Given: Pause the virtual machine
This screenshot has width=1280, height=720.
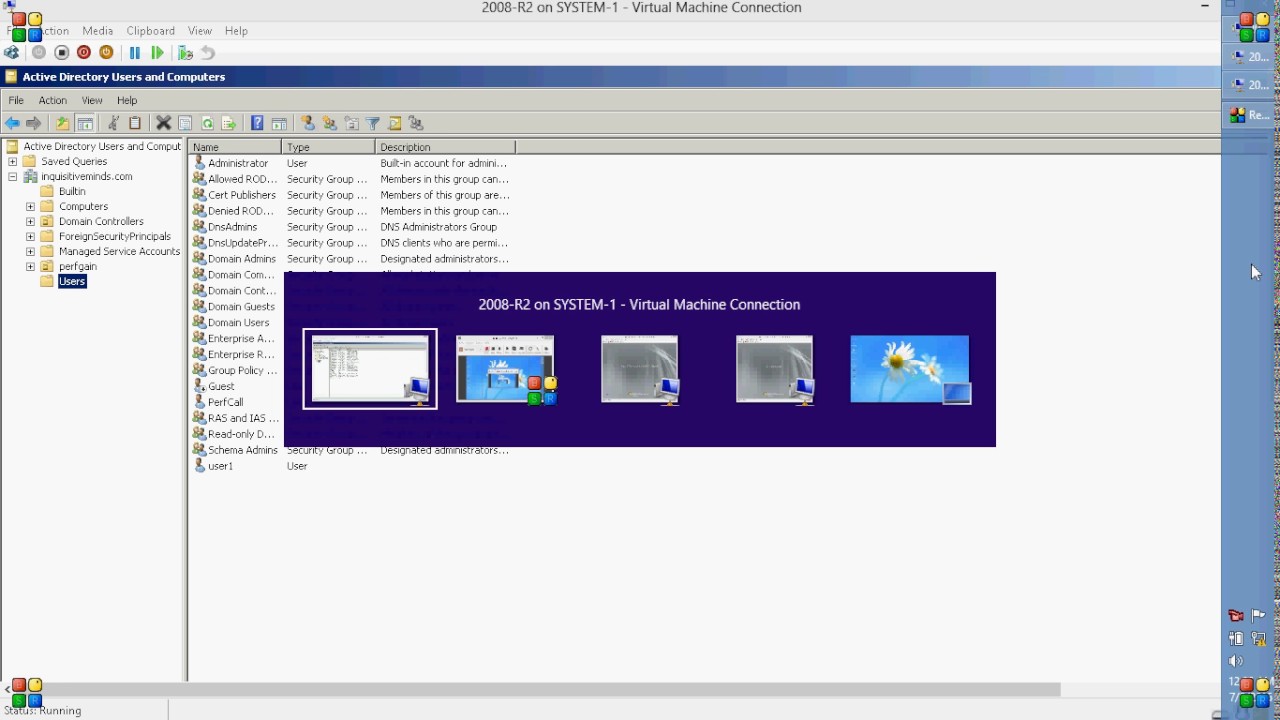Looking at the screenshot, I should (135, 53).
